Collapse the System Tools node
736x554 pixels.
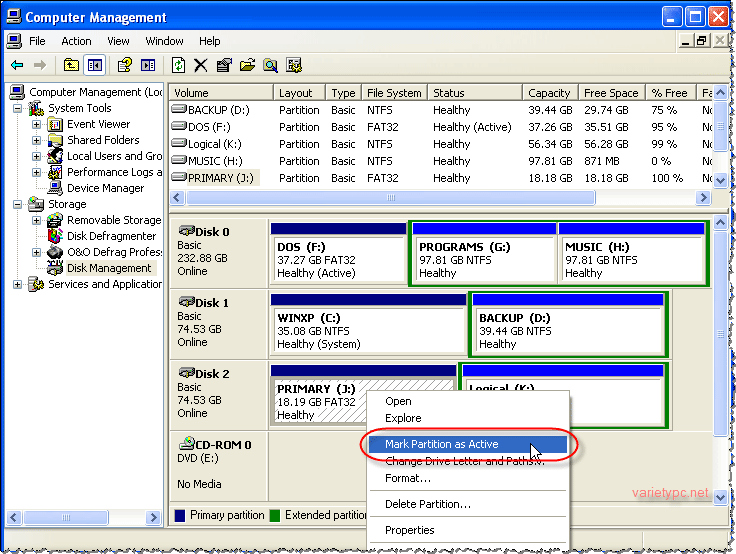point(17,109)
